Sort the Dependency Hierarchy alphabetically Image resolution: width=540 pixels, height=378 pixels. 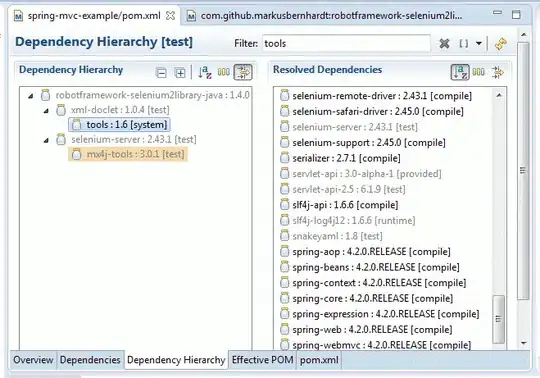(x=205, y=72)
